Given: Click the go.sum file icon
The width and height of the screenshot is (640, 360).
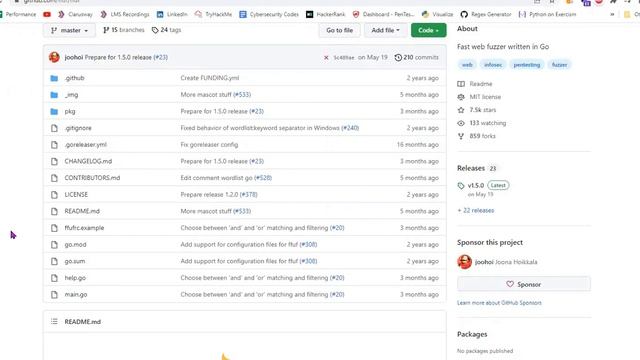Looking at the screenshot, I should pos(54,261).
